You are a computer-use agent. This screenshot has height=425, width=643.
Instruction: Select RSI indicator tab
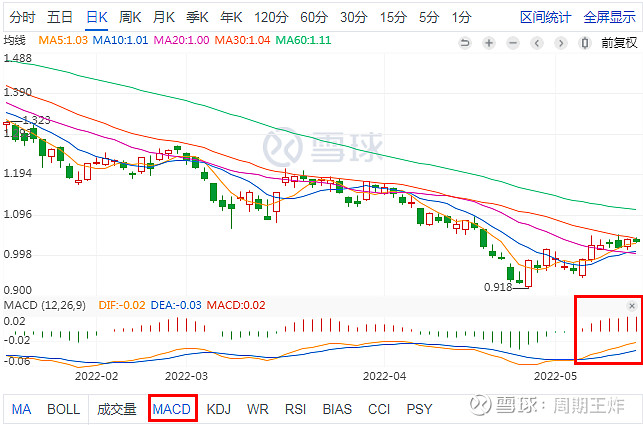pyautogui.click(x=296, y=409)
